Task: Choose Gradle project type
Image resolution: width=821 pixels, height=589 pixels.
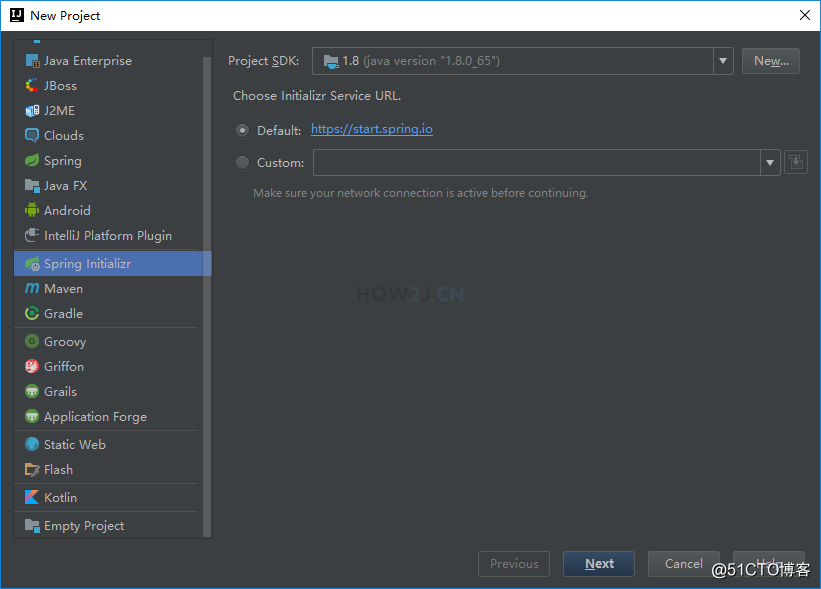Action: (108, 314)
